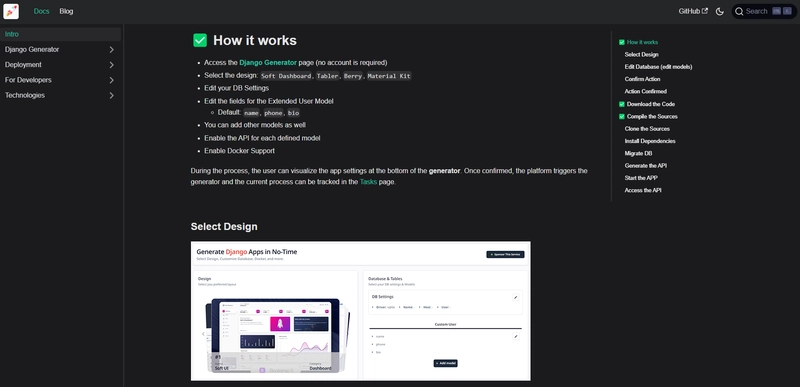Click the search magnifier icon

click(x=739, y=11)
